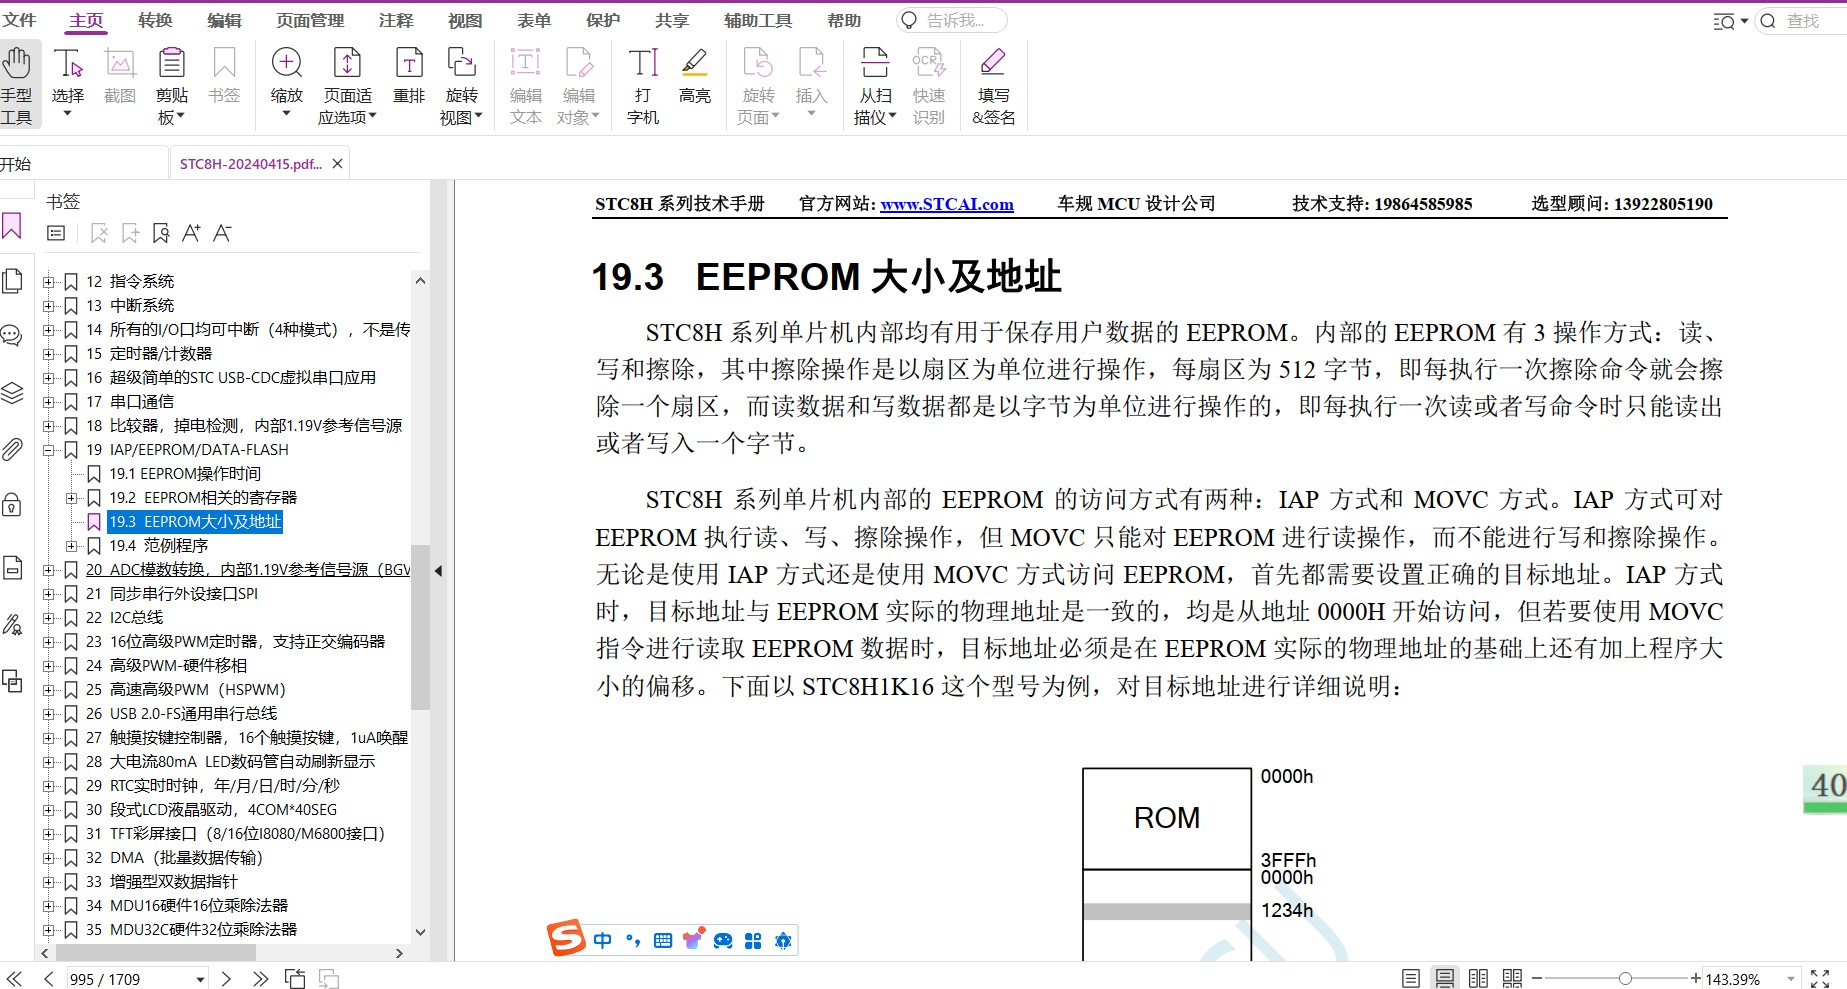Screen dimensions: 1847x989
Task: Open the Zoom tool dropdown arrow
Action: (287, 114)
